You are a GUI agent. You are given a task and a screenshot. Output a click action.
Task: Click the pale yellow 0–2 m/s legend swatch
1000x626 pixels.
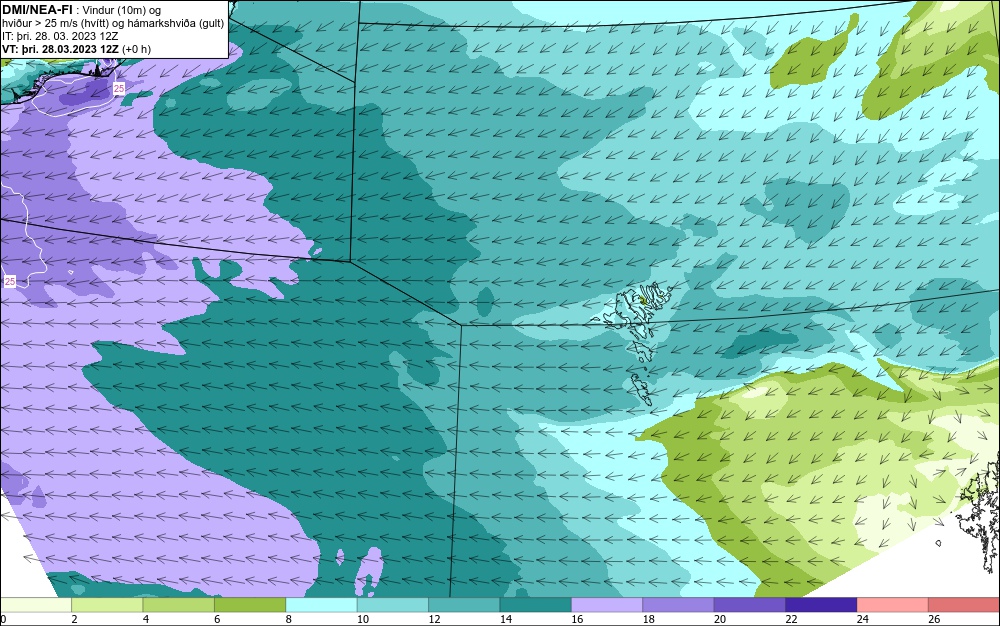(36, 605)
